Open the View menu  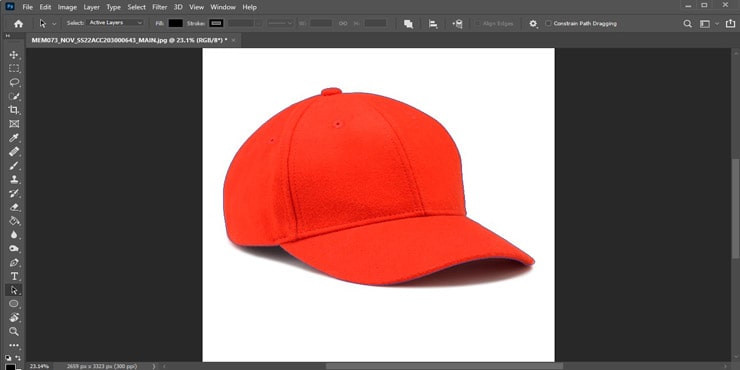click(196, 7)
